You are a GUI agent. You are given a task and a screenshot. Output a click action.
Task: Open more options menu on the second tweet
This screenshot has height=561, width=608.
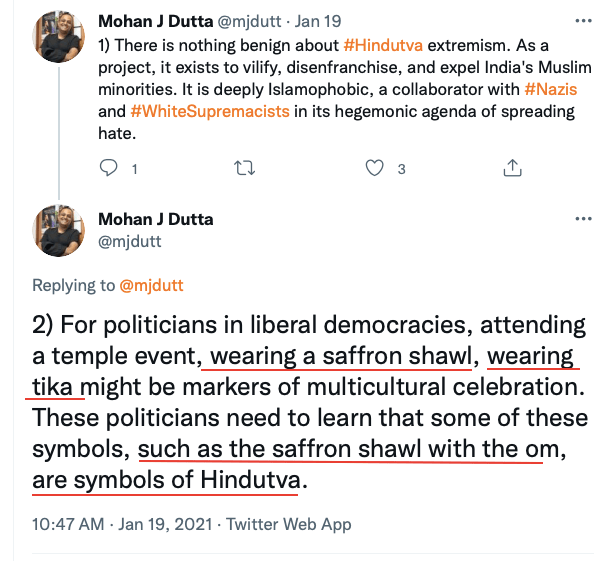[584, 219]
